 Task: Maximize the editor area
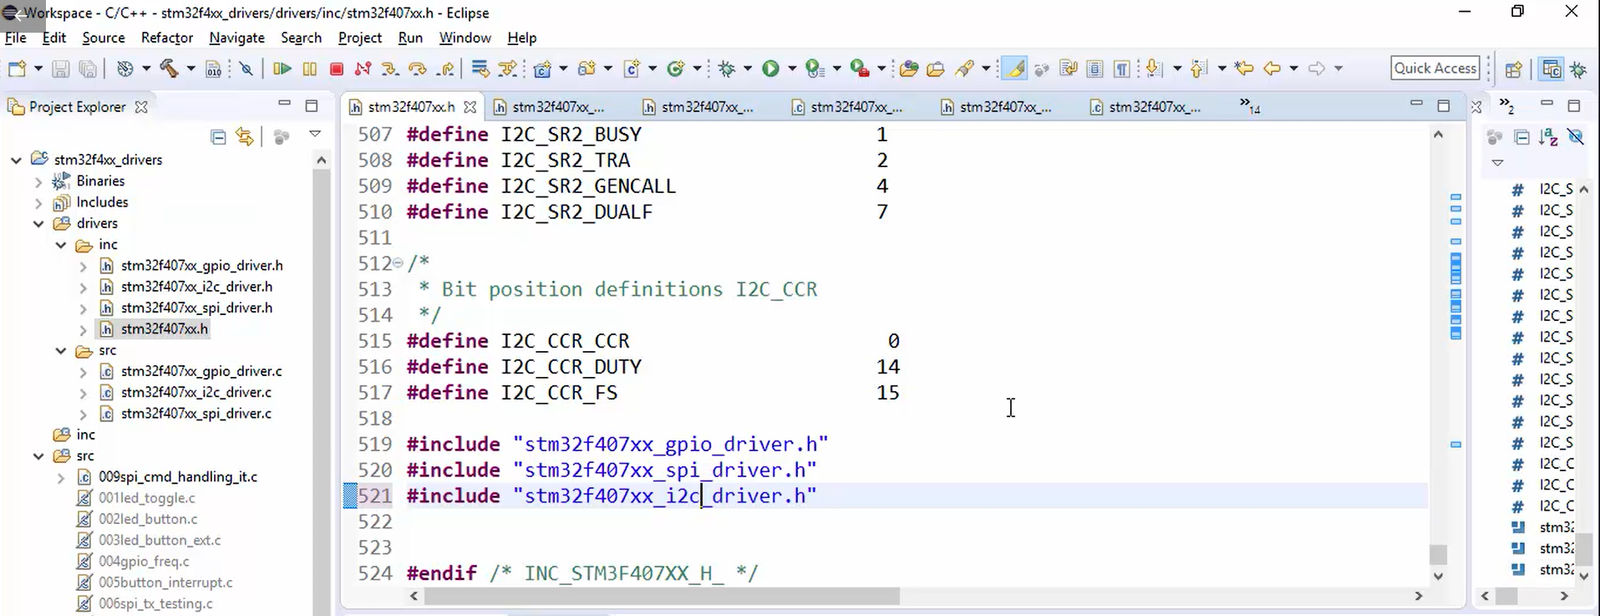point(1443,105)
